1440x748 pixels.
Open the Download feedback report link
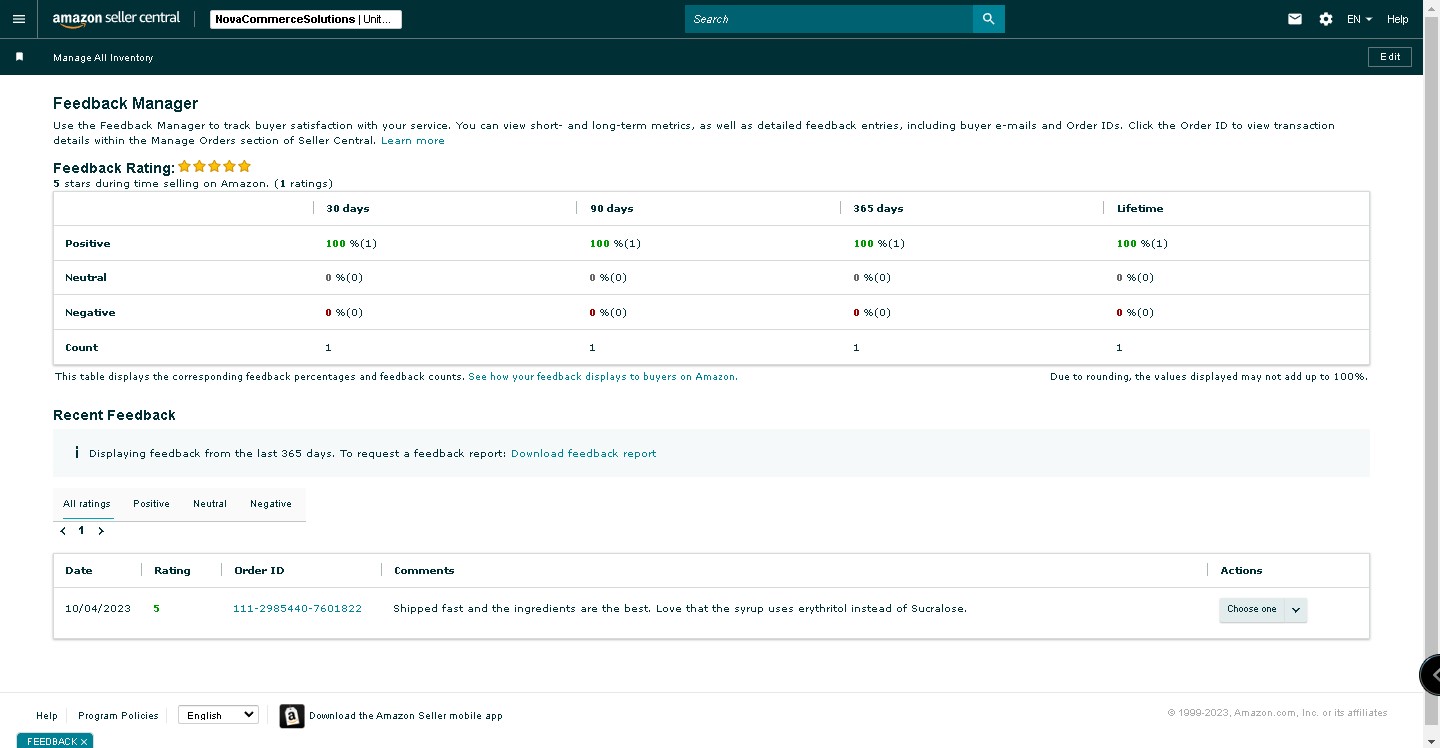click(x=584, y=454)
